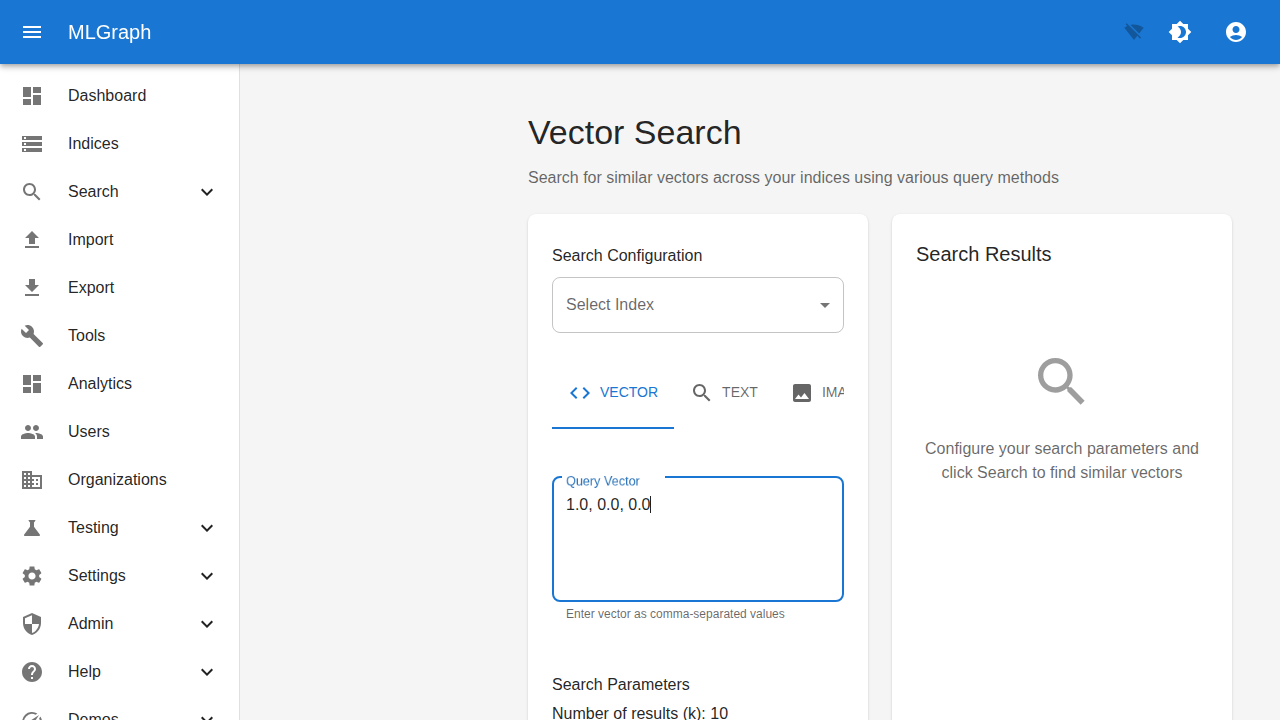
Task: Click the Help question mark icon
Action: (x=32, y=671)
